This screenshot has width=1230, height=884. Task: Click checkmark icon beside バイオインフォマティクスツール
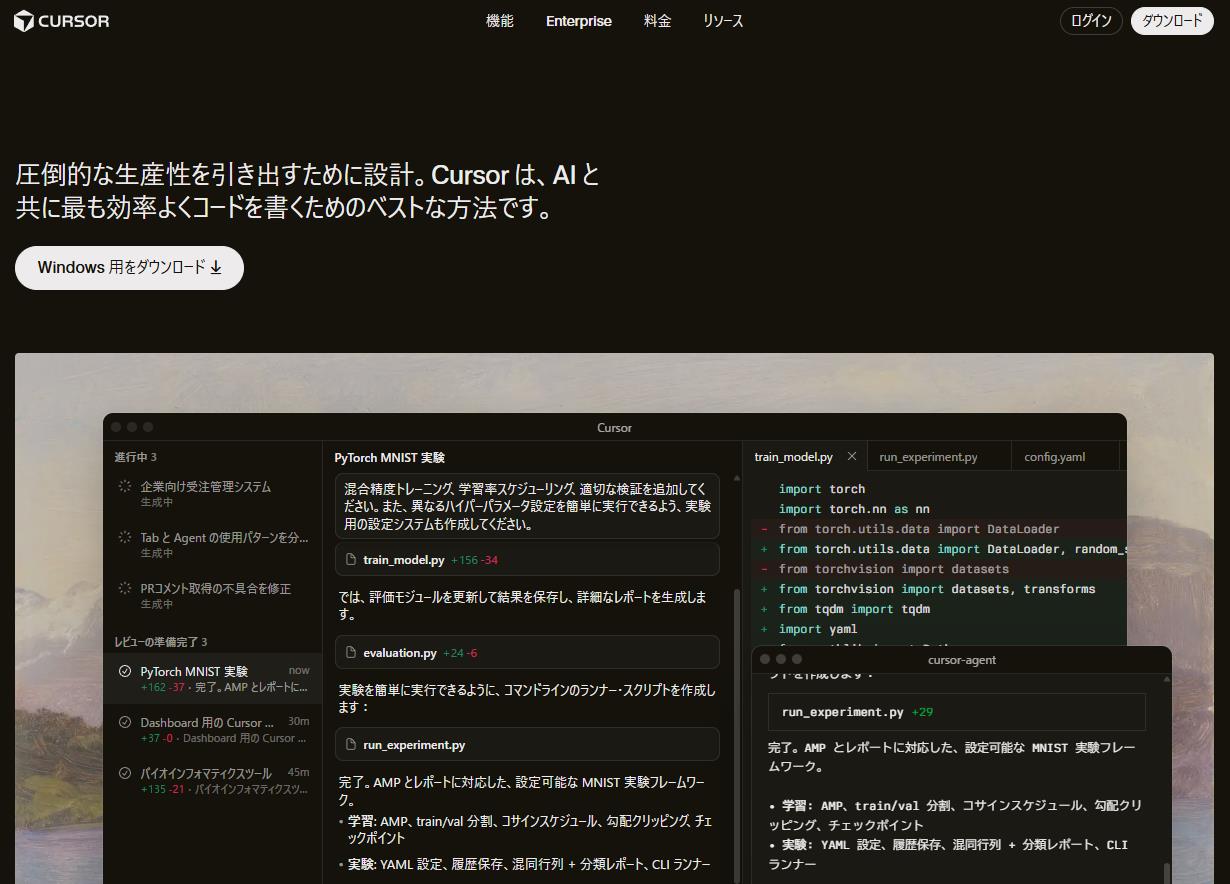pos(125,773)
